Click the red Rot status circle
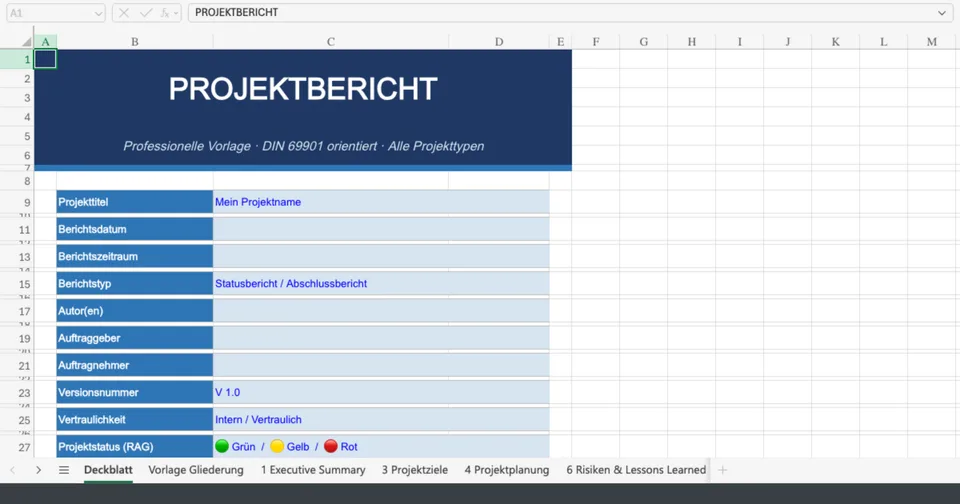Image resolution: width=960 pixels, height=504 pixels. click(x=331, y=446)
